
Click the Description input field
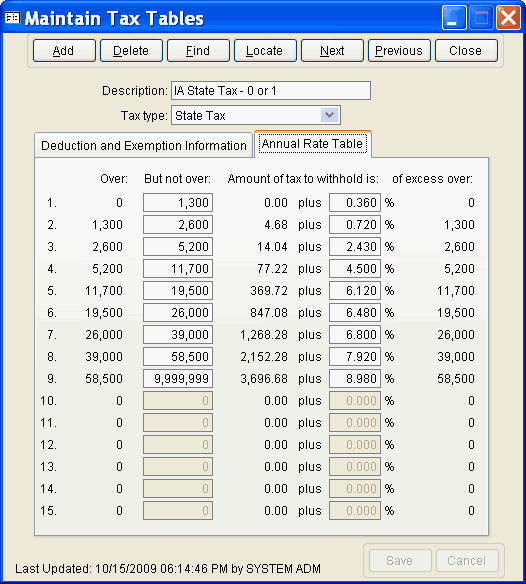271,91
